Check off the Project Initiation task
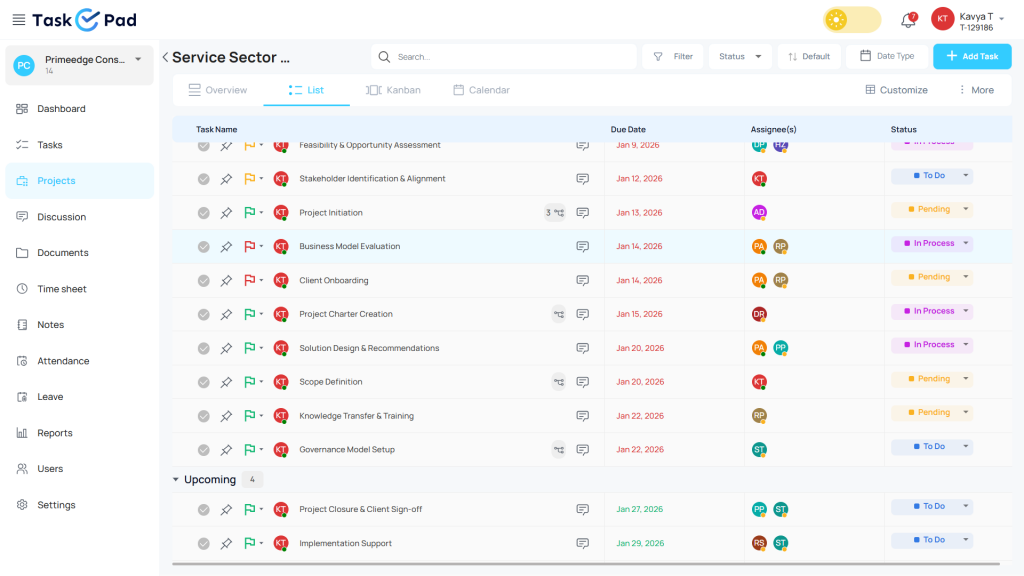The width and height of the screenshot is (1024, 576). [203, 213]
